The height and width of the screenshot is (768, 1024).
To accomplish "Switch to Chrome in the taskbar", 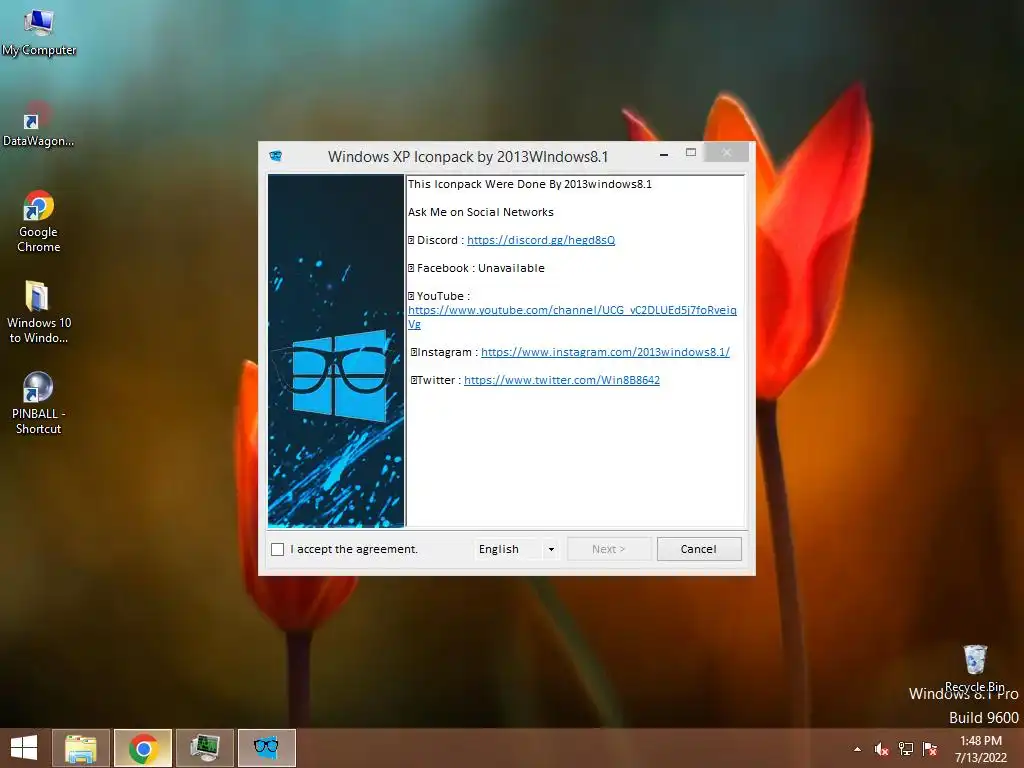I will (x=143, y=748).
